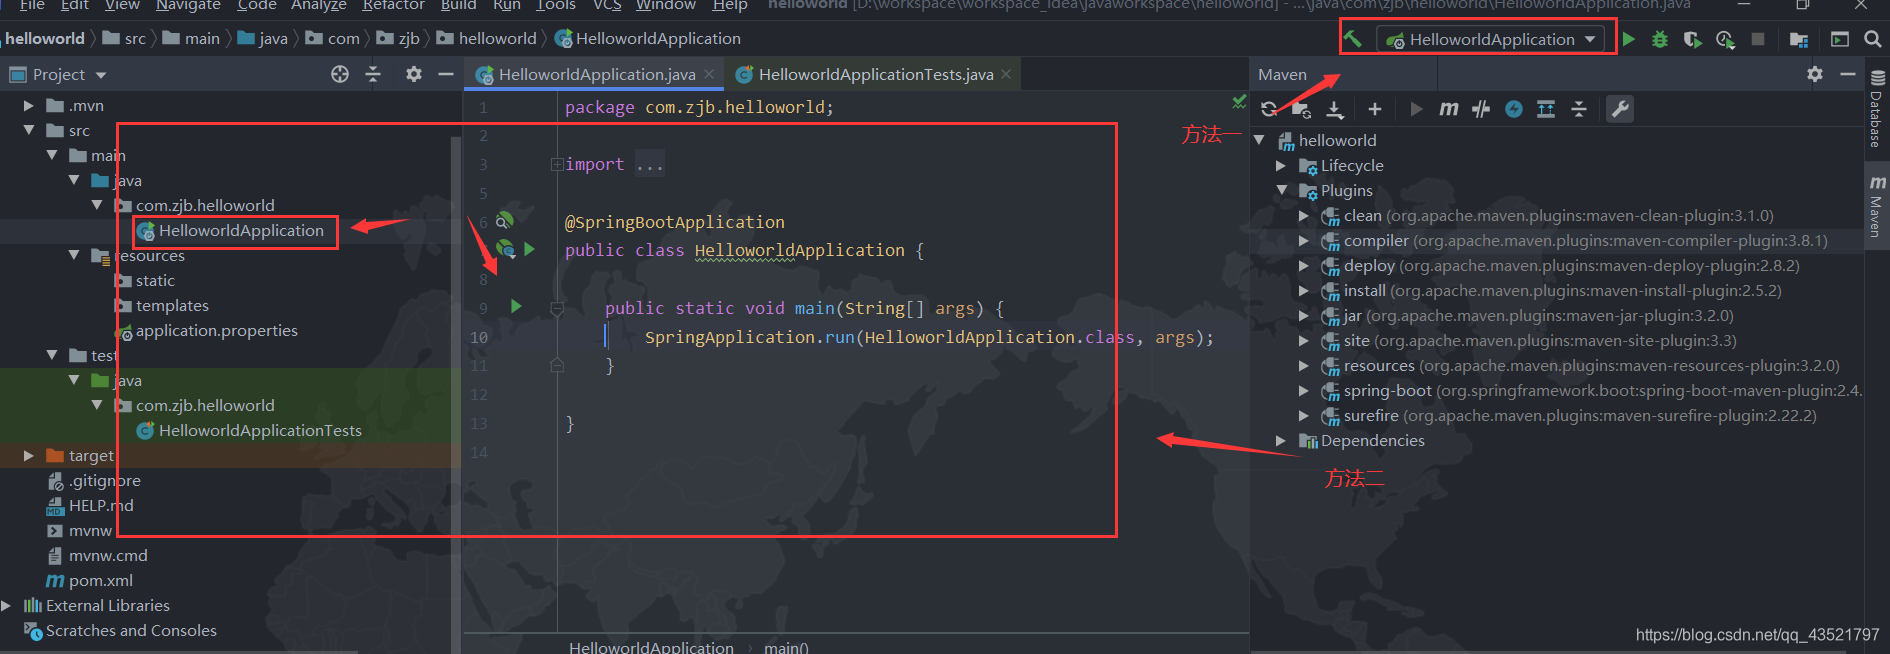Expand the spring-boot plugin node

[1303, 390]
